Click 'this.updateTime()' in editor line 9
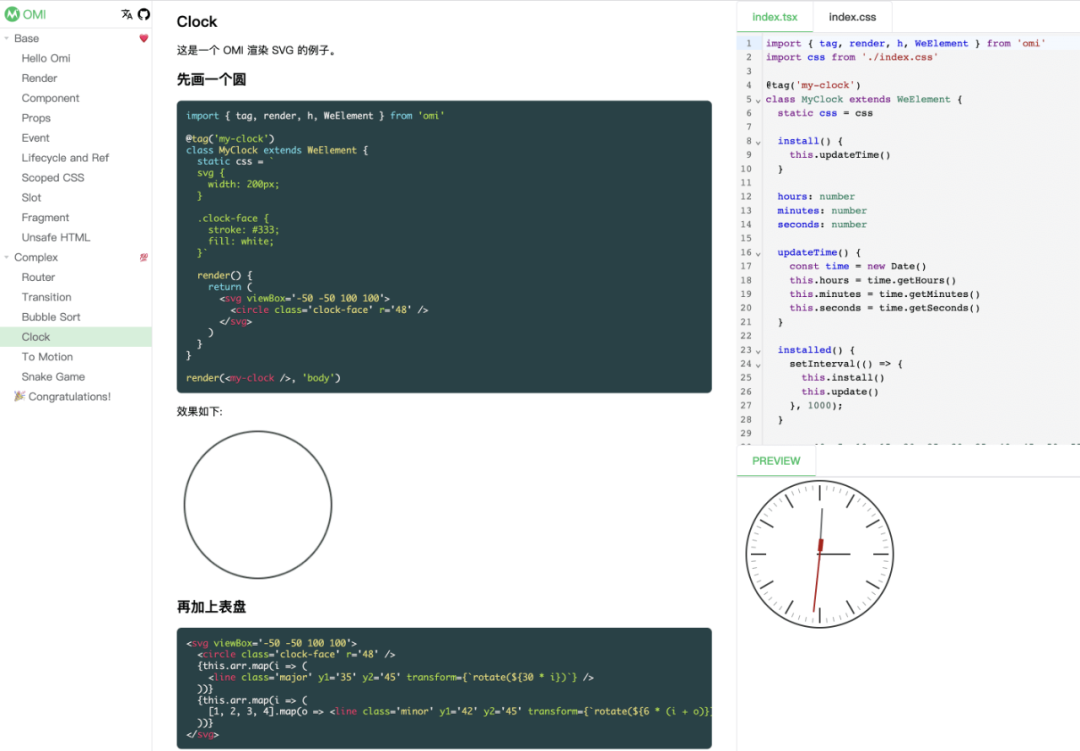The width and height of the screenshot is (1080, 751). (x=840, y=155)
